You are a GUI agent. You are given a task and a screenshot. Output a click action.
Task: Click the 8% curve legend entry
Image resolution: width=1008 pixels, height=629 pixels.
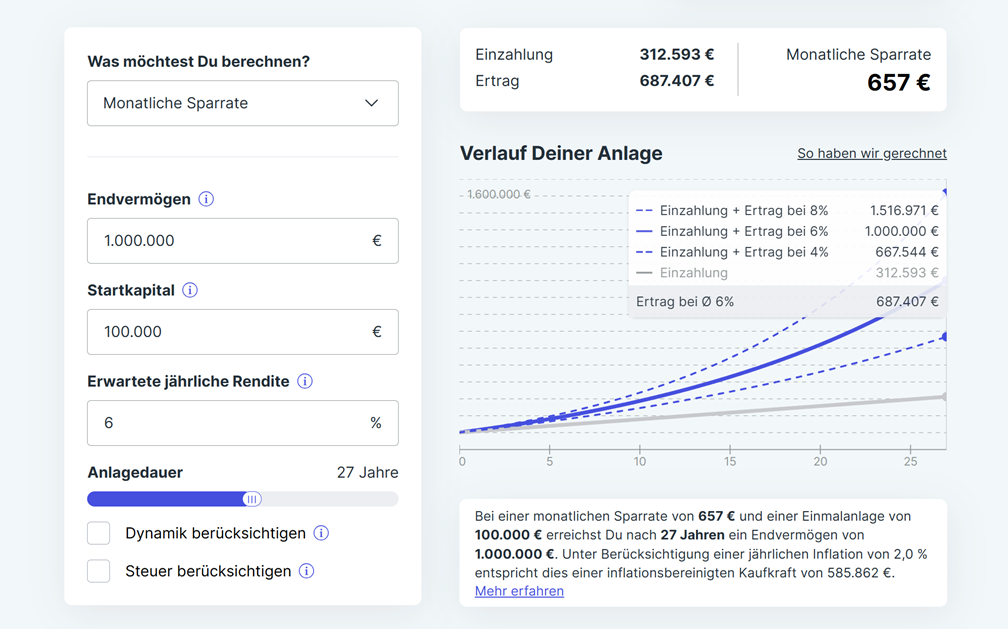pos(743,211)
